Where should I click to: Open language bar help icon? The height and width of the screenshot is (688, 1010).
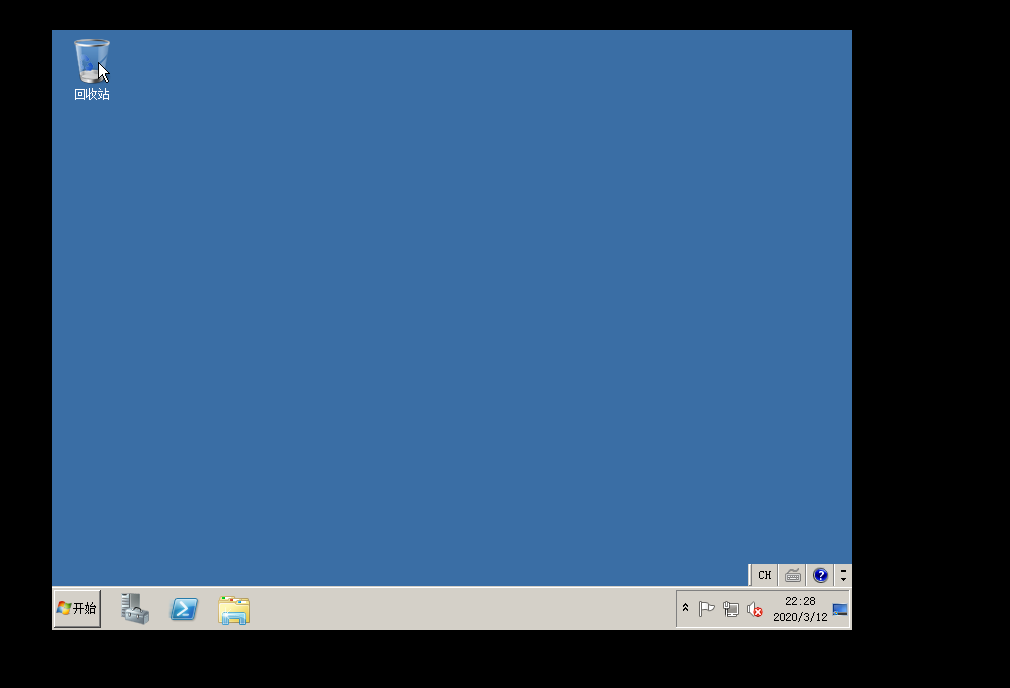(820, 575)
